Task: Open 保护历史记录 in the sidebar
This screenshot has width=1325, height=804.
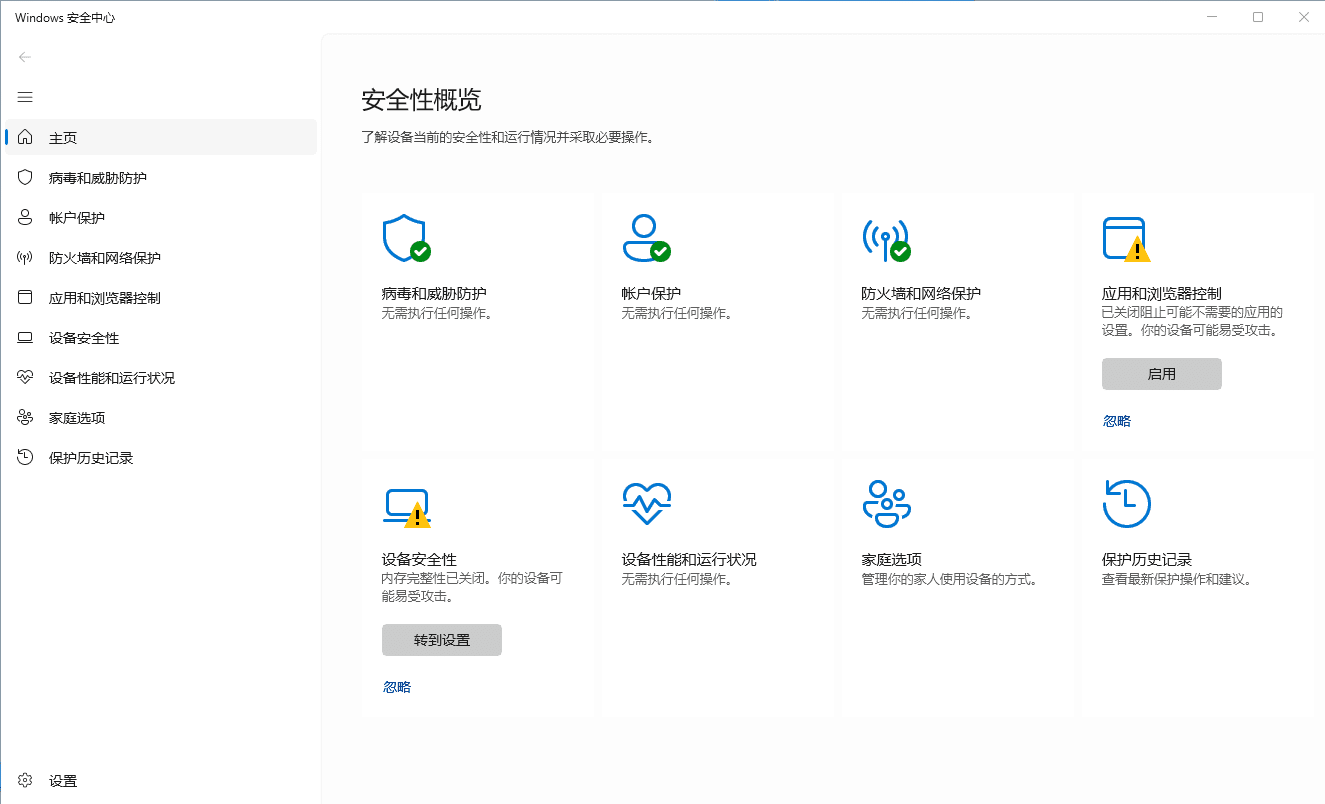Action: 161,457
